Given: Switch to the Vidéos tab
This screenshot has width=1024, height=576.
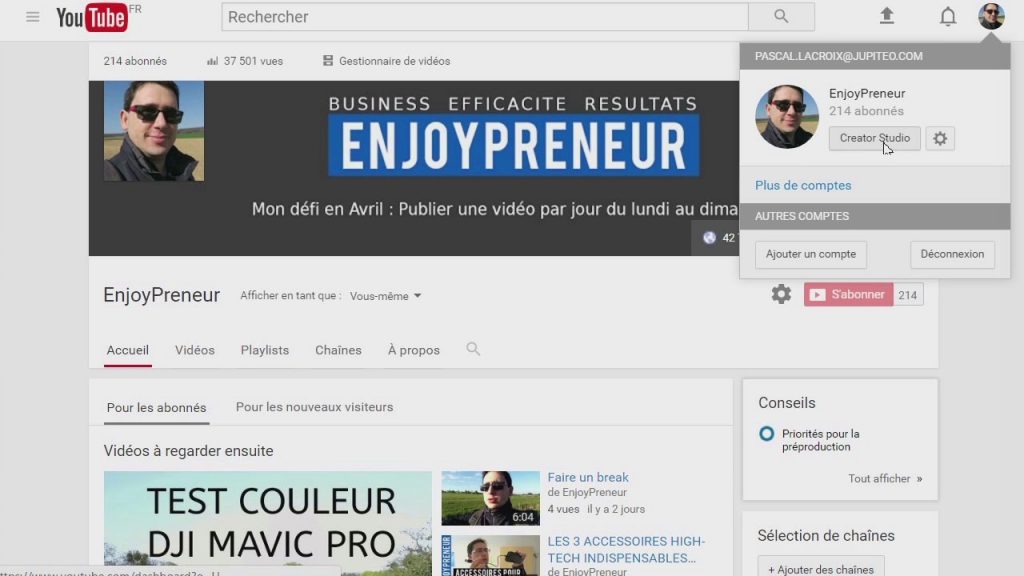Looking at the screenshot, I should (195, 350).
